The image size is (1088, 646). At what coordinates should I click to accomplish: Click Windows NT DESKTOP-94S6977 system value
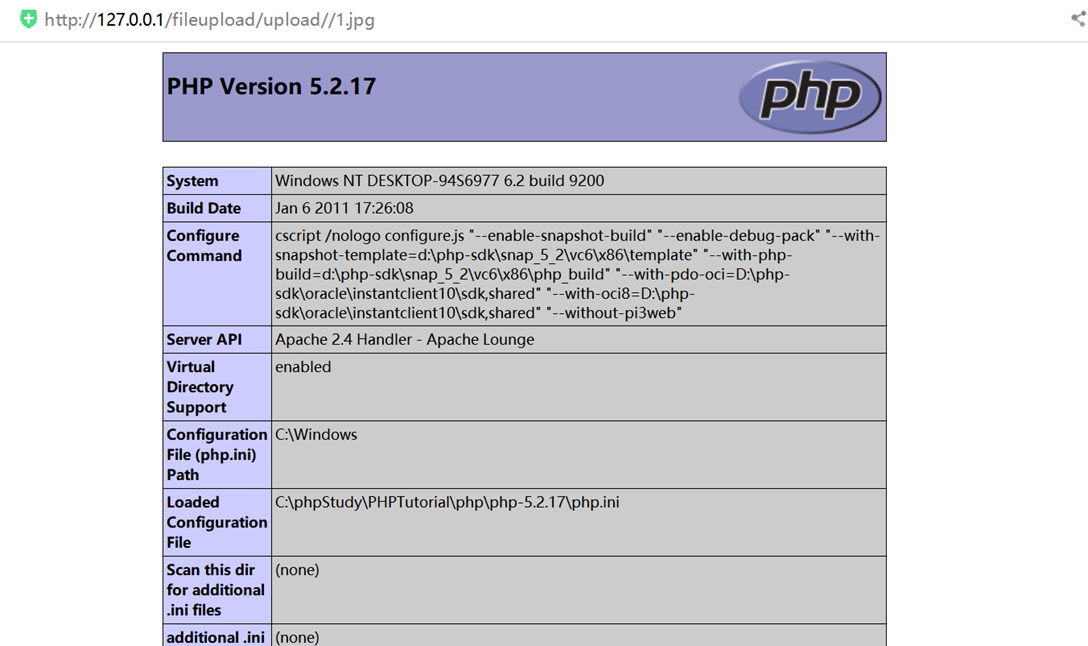click(439, 181)
